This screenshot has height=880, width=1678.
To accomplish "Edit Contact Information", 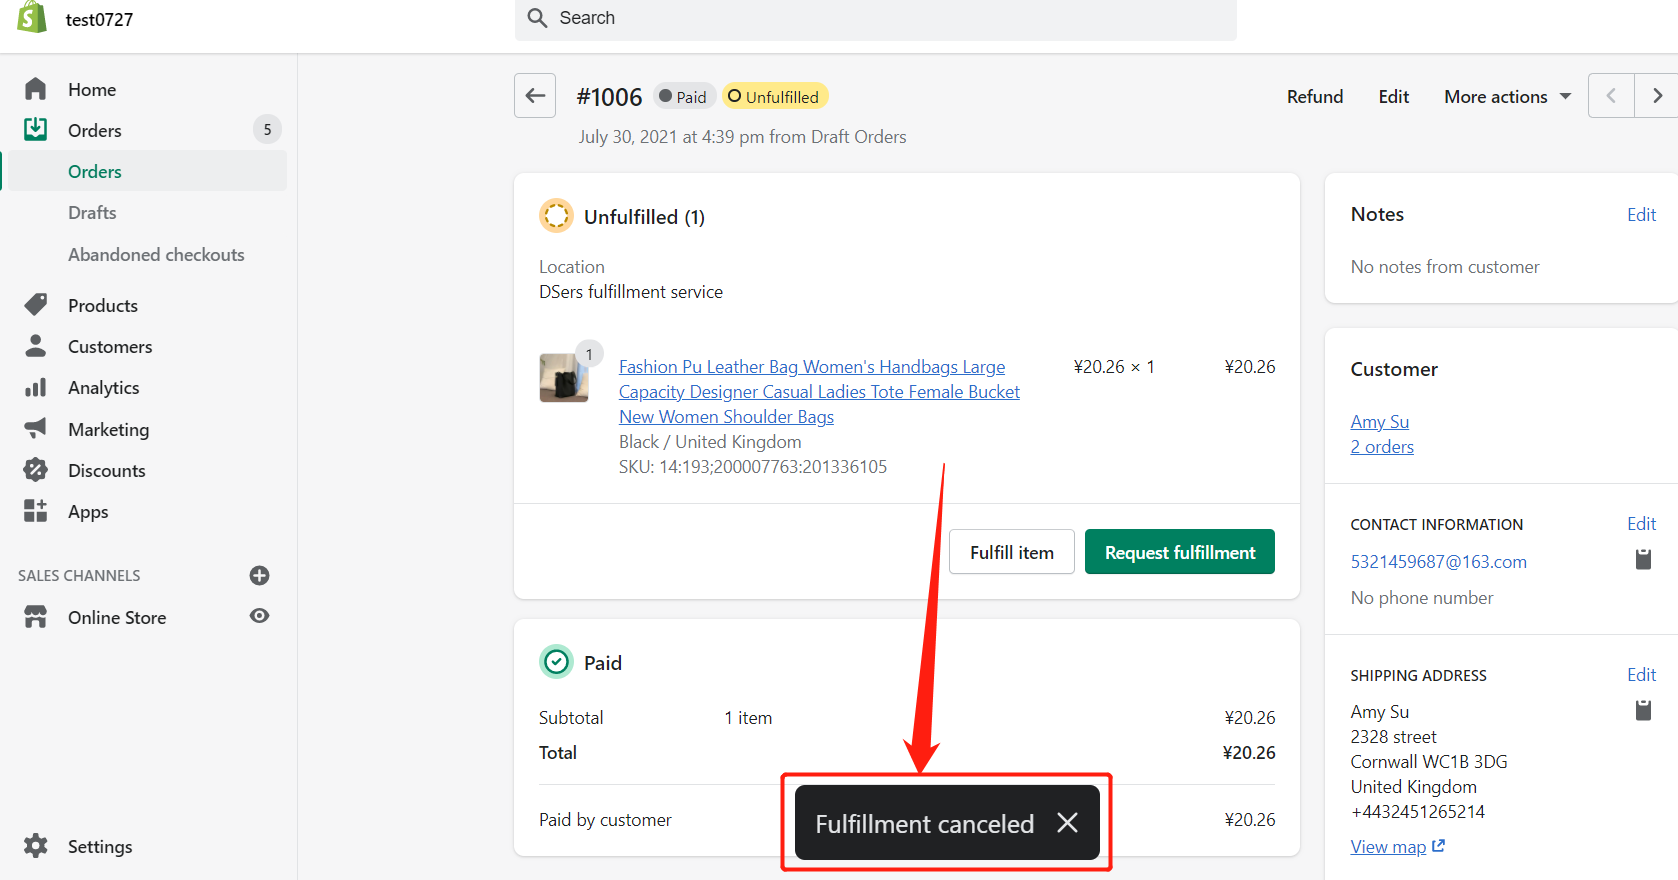I will point(1641,524).
